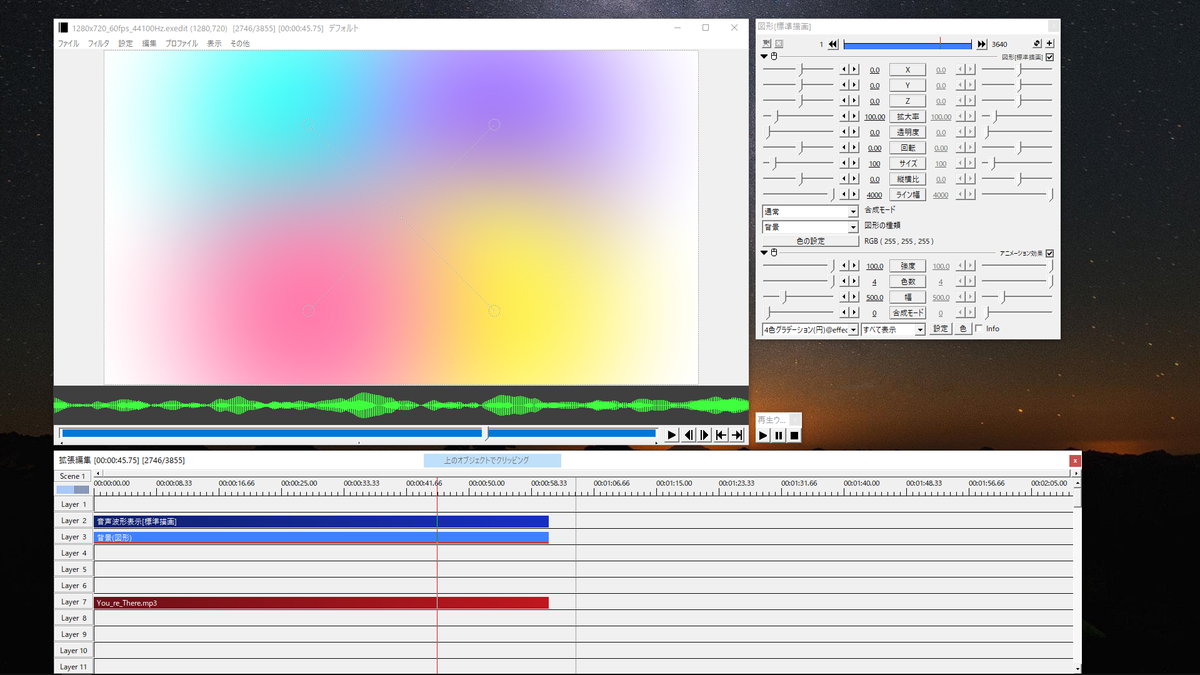Open the ファイル menu
The width and height of the screenshot is (1200, 675).
68,43
